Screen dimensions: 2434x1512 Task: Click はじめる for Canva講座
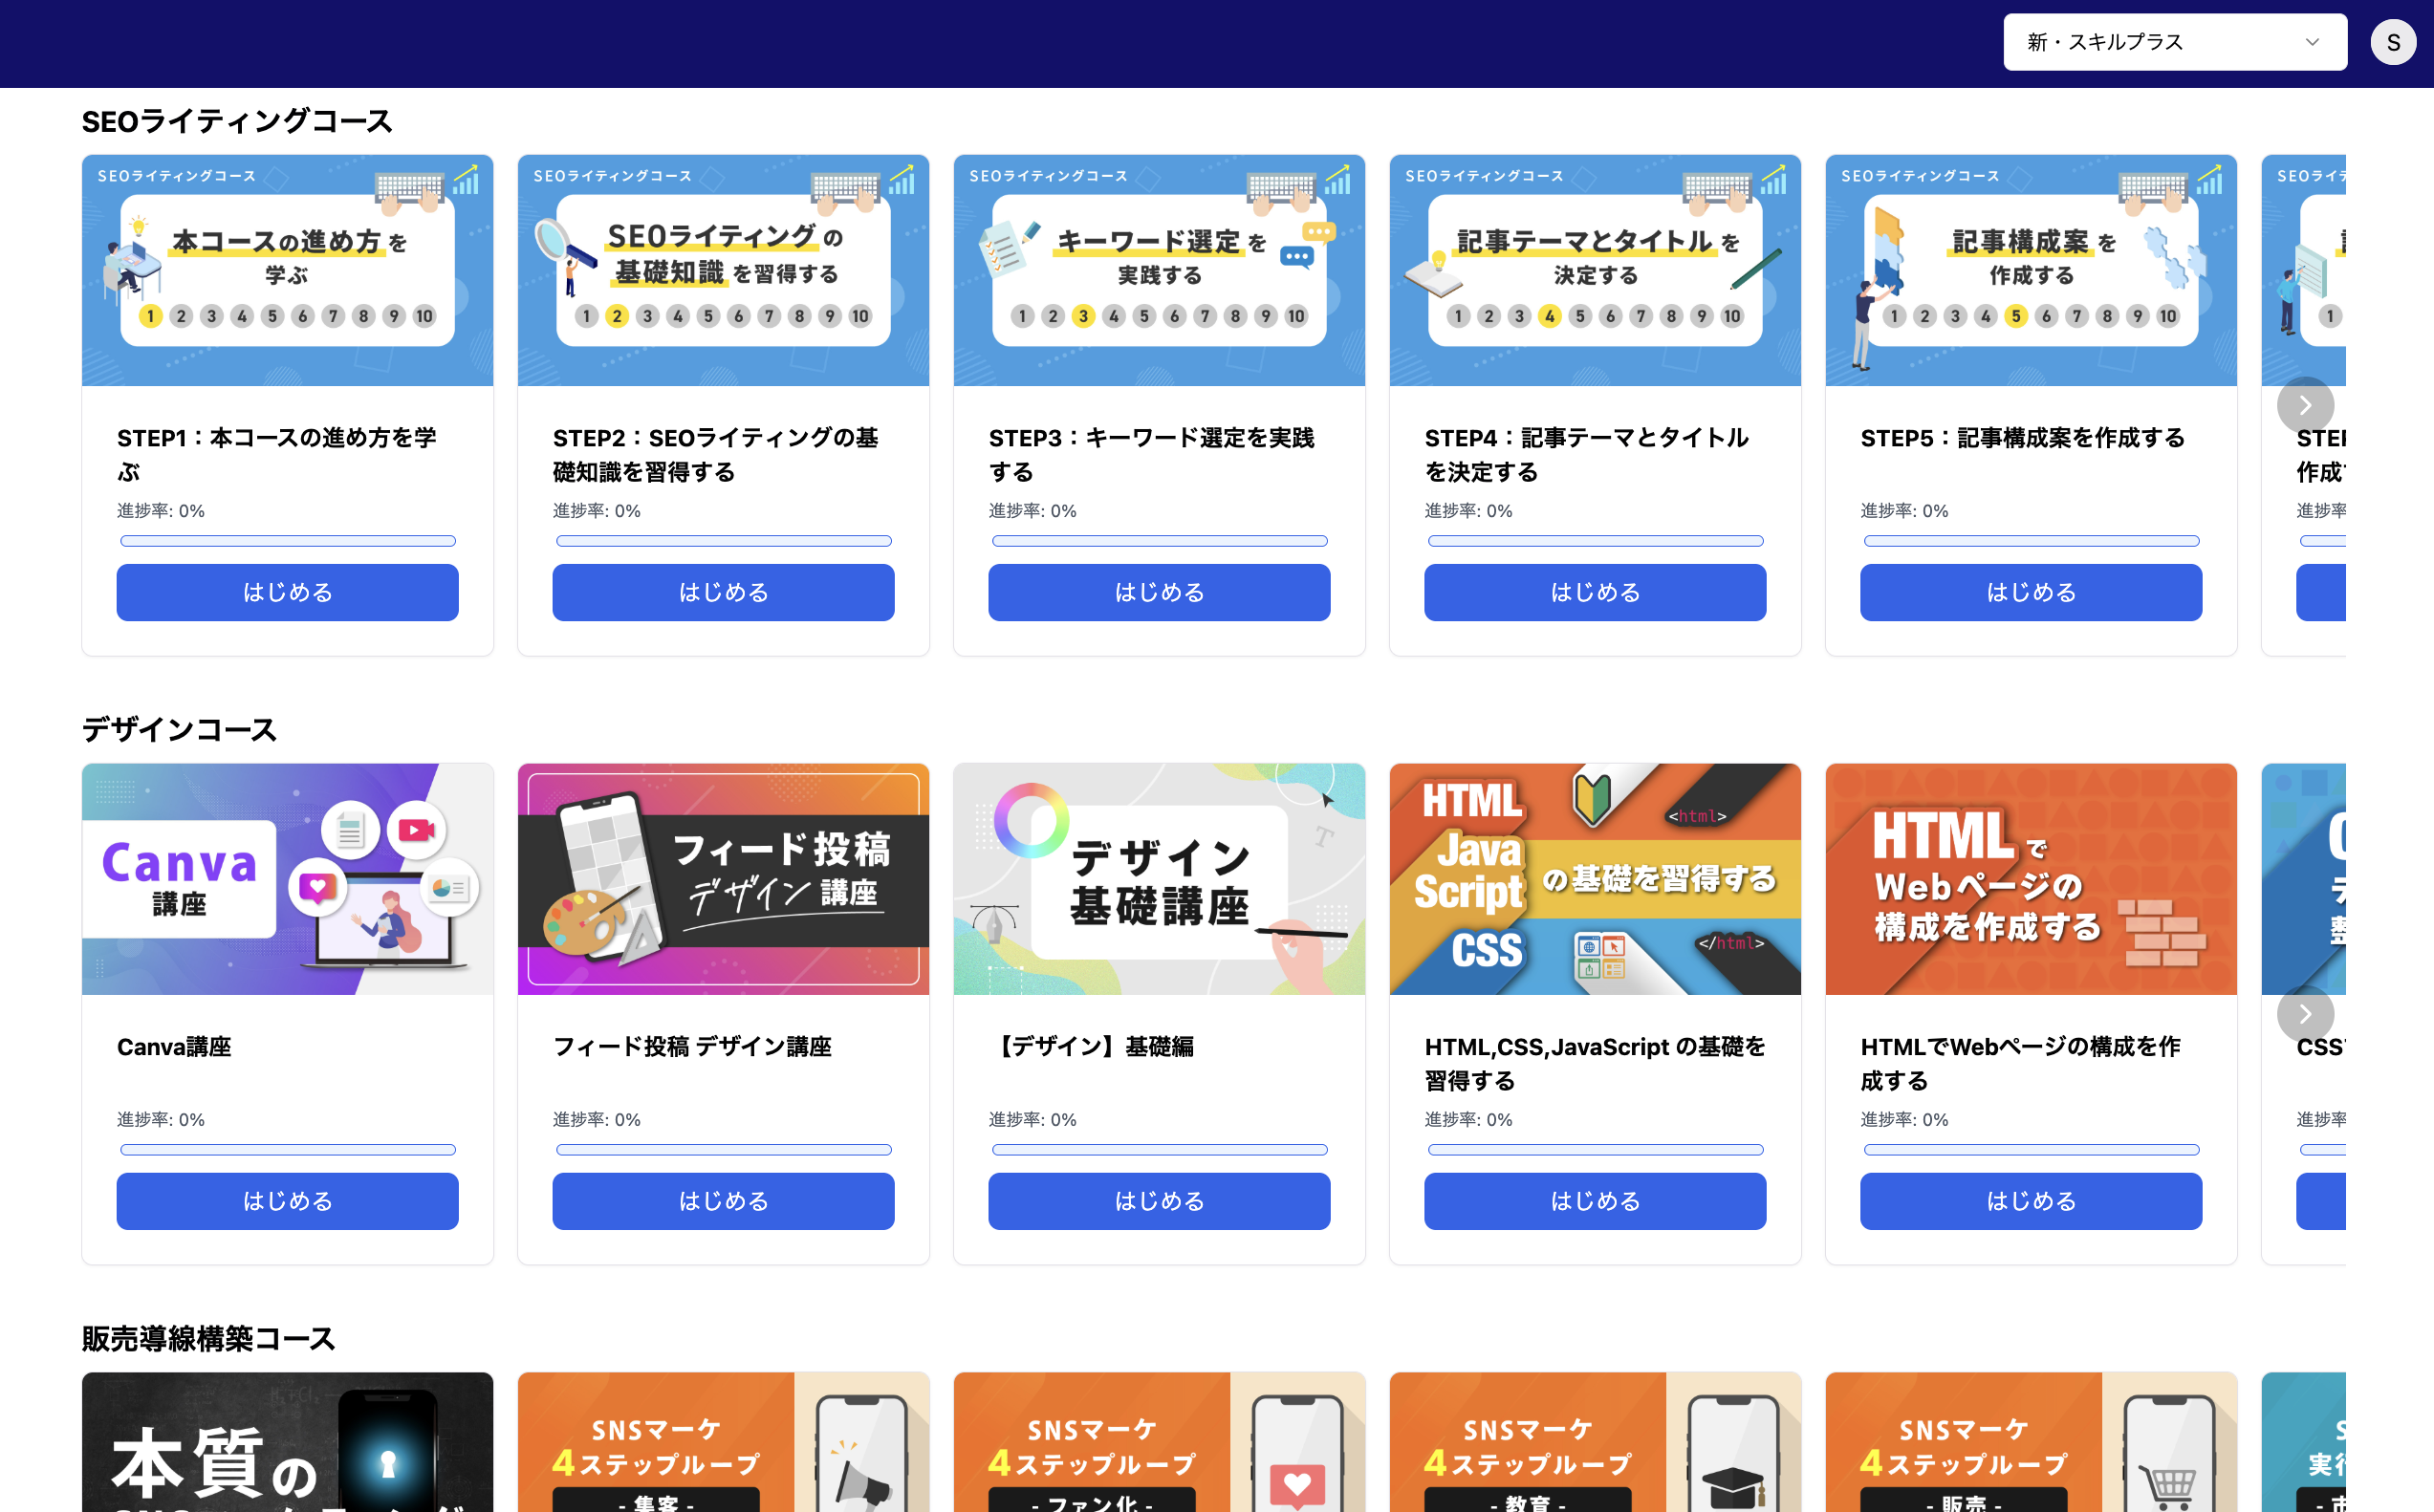pyautogui.click(x=287, y=1200)
